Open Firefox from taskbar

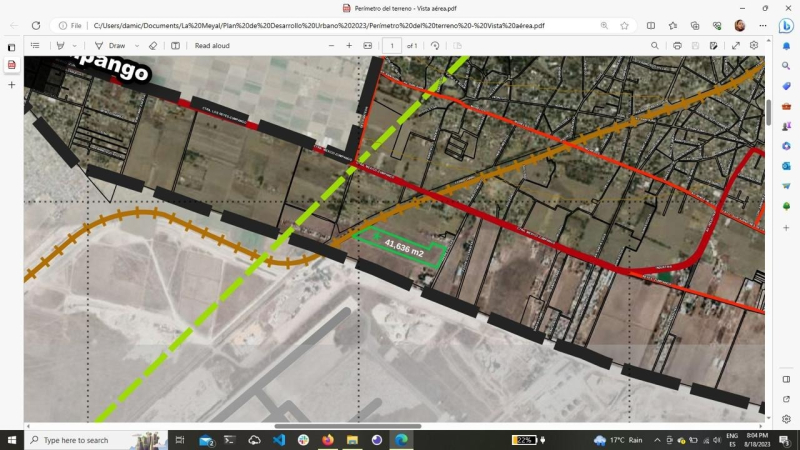coord(328,440)
